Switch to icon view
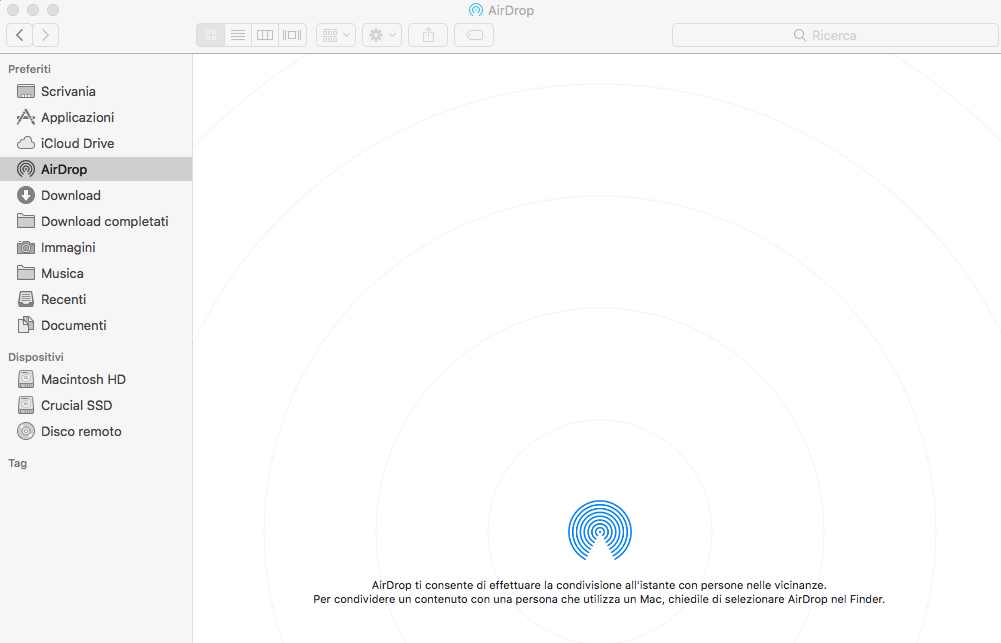Image resolution: width=1001 pixels, height=643 pixels. [x=211, y=35]
